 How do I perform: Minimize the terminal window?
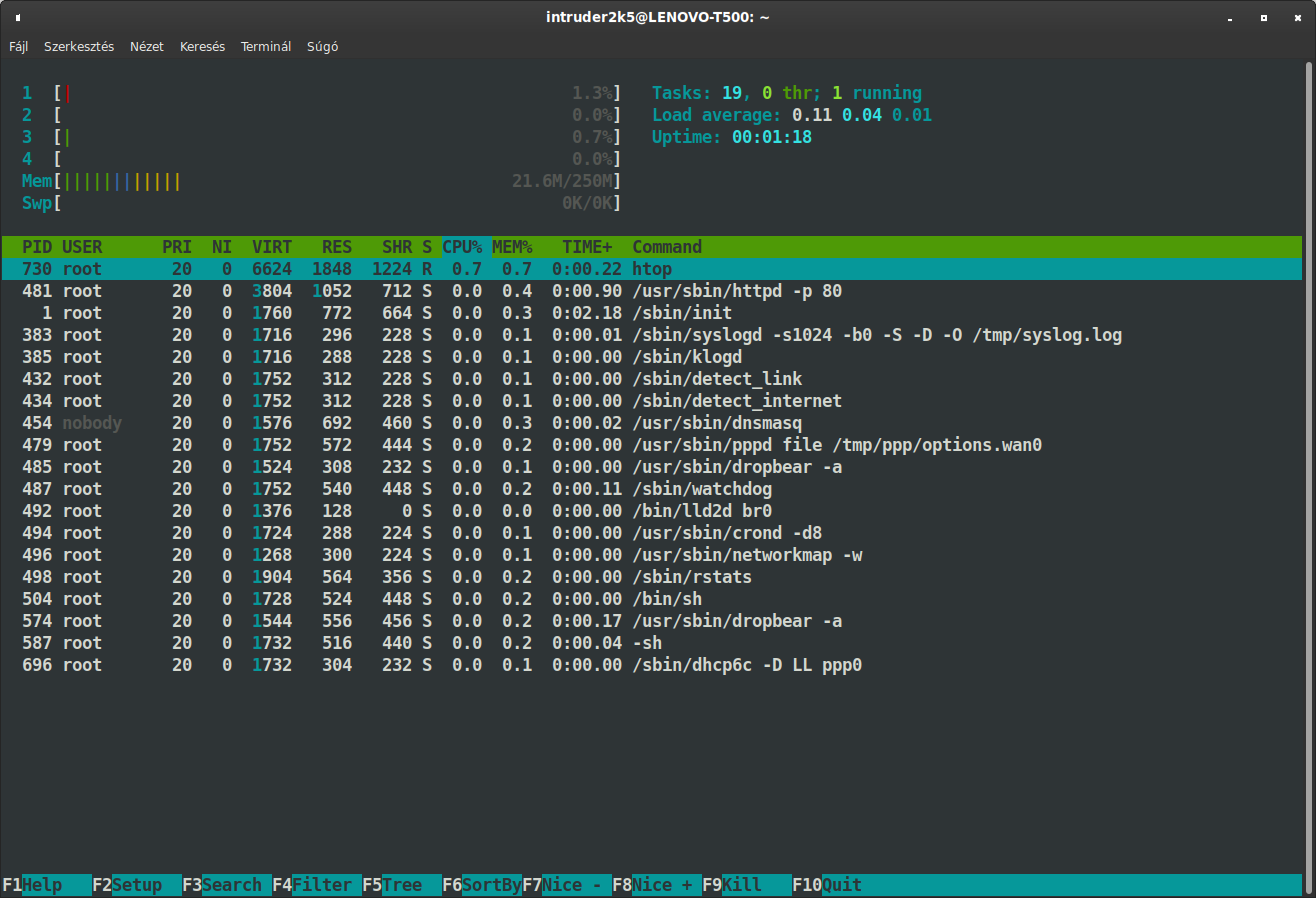pos(1231,17)
